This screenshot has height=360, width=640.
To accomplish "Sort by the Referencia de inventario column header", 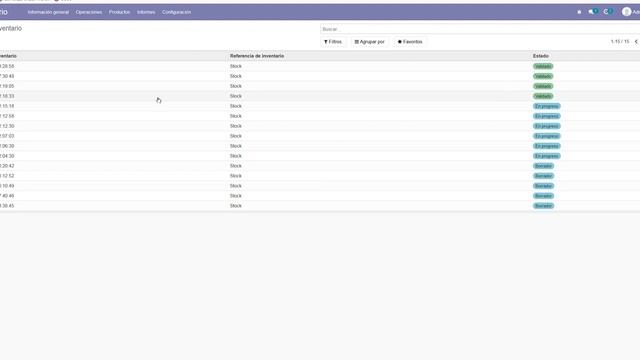I will tap(257, 56).
